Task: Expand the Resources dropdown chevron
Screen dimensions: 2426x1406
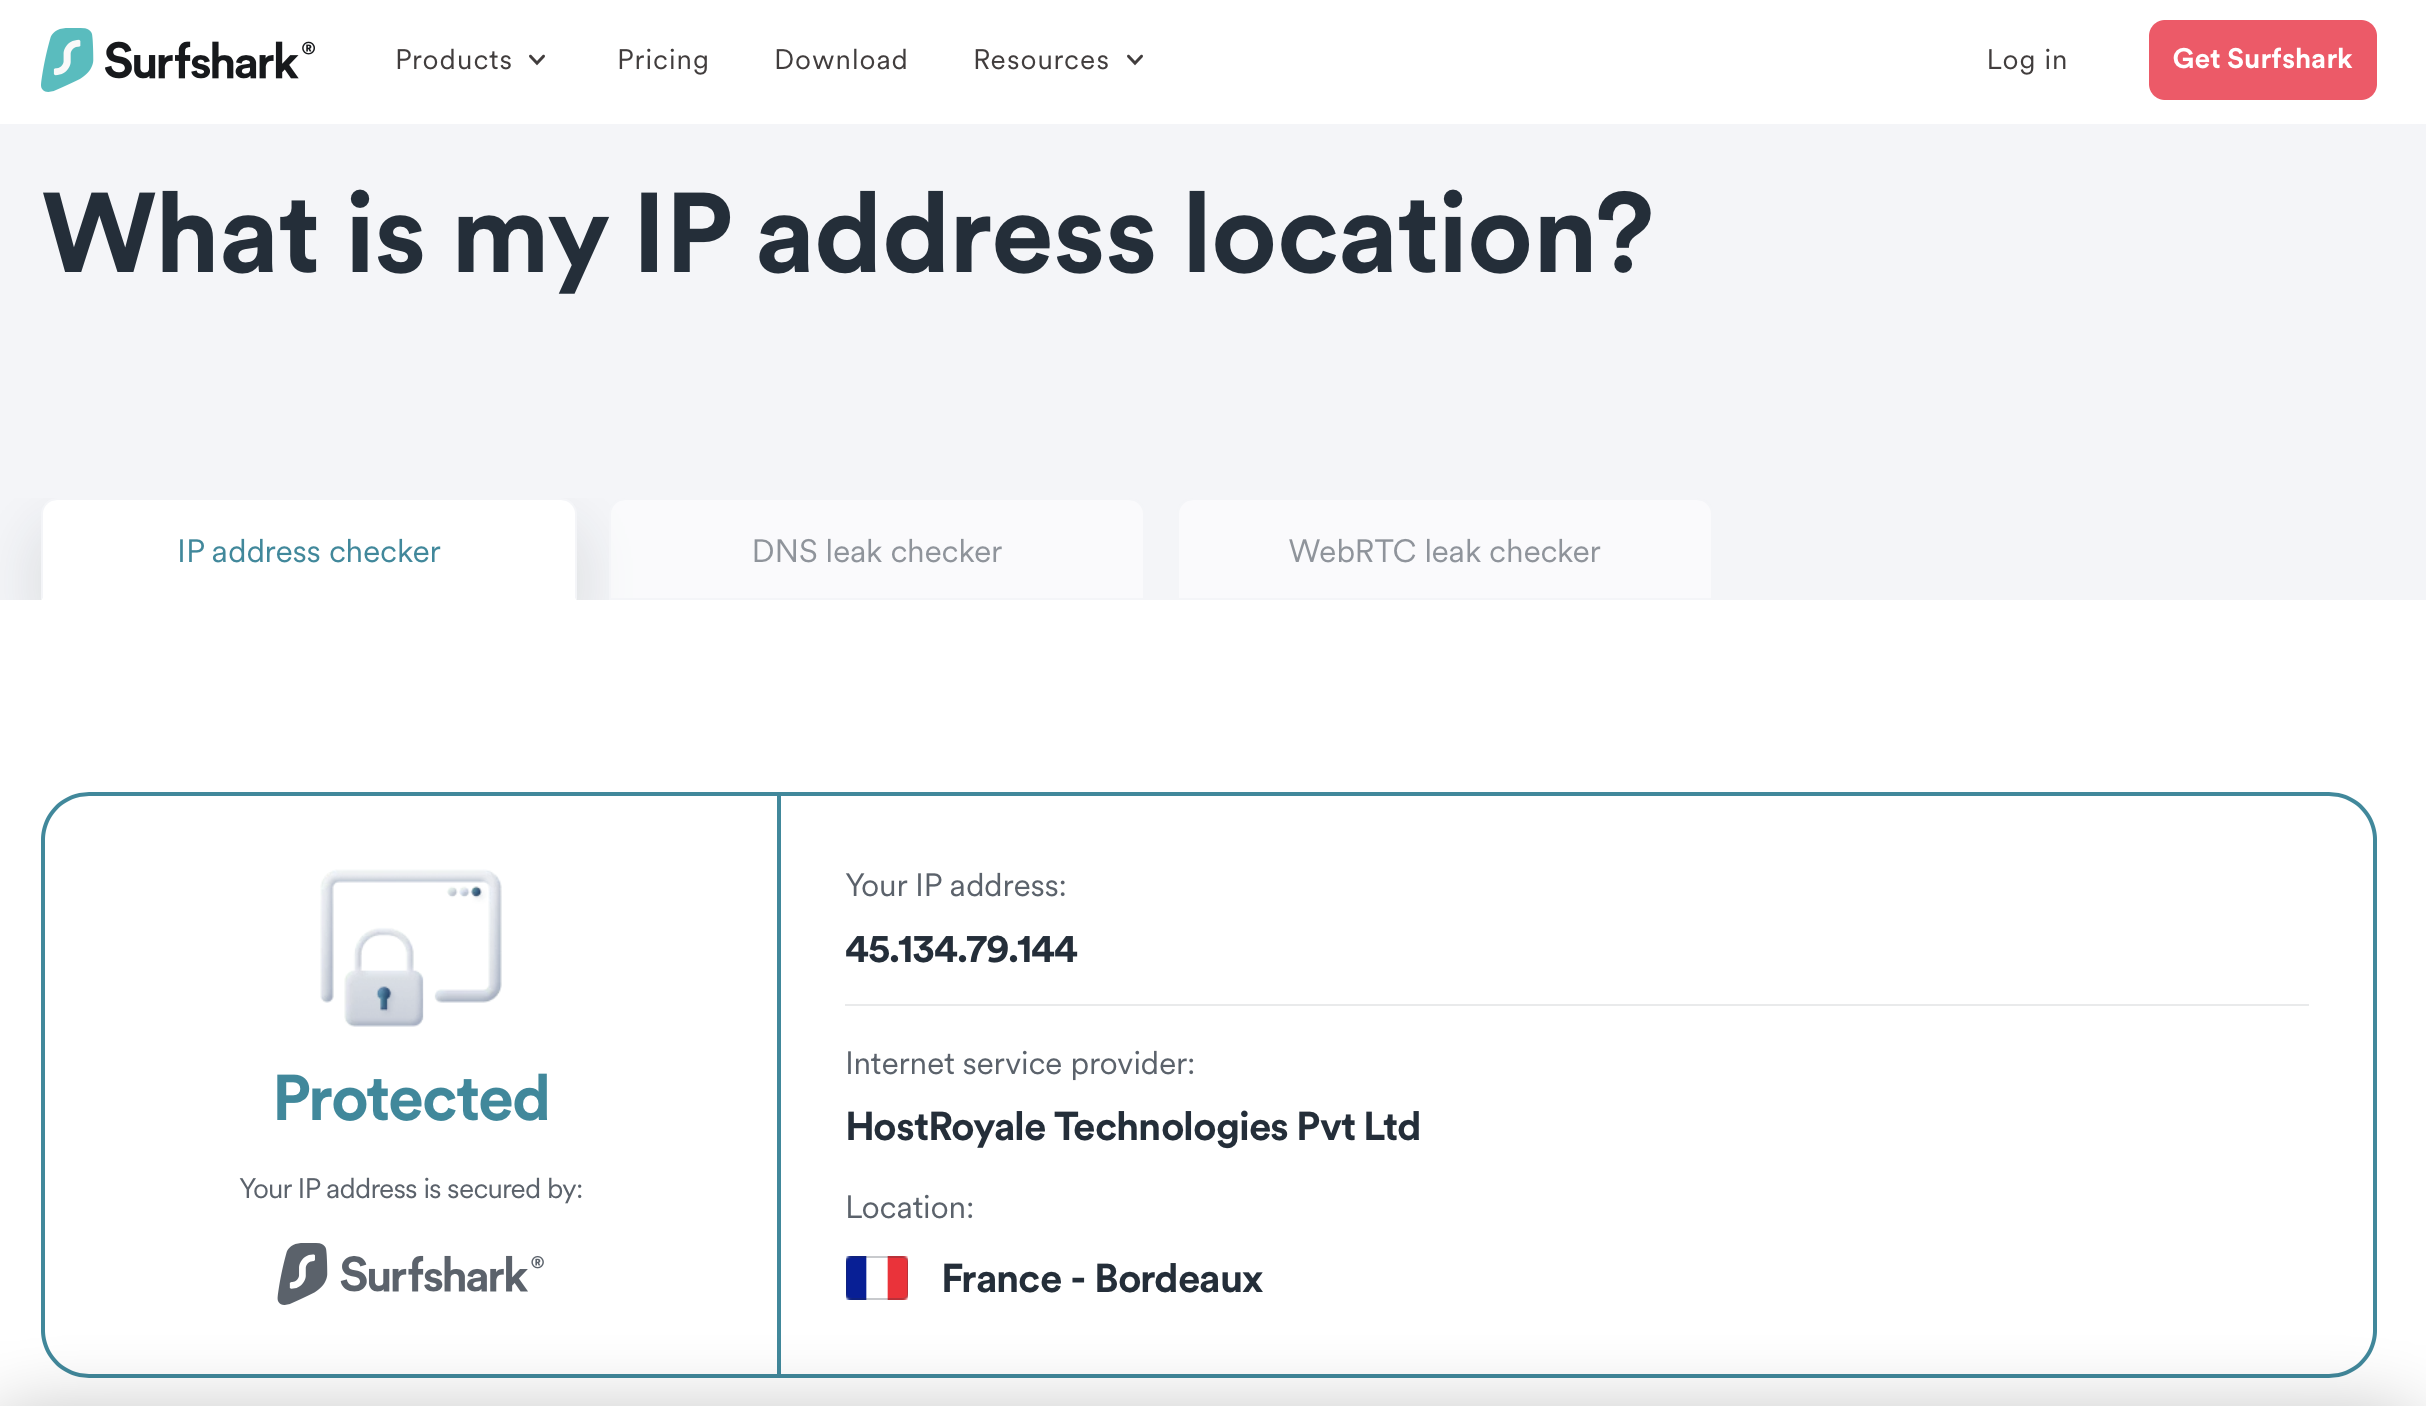Action: click(x=1135, y=60)
